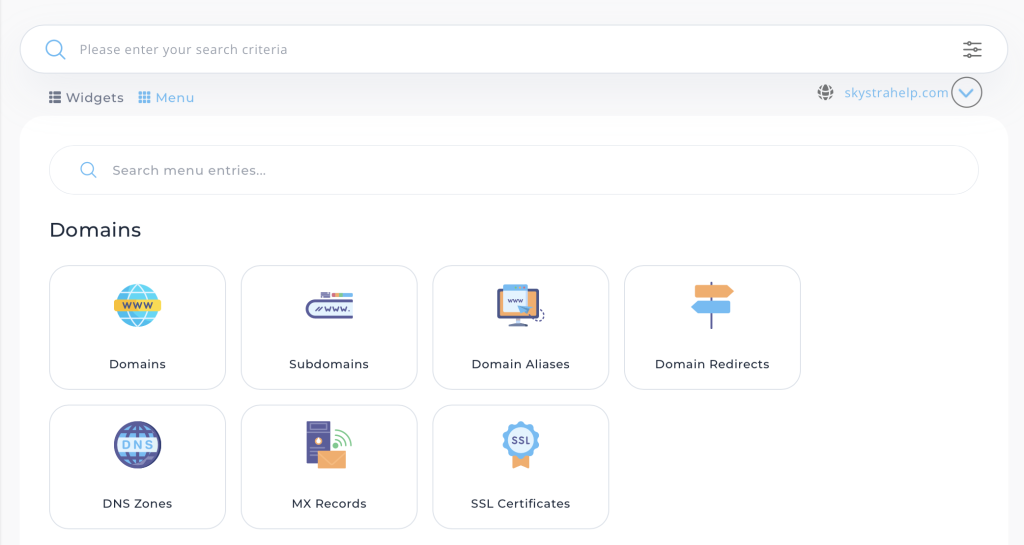Viewport: 1024px width, 545px height.
Task: Click magnifier icon in menu entries search
Action: tap(88, 170)
